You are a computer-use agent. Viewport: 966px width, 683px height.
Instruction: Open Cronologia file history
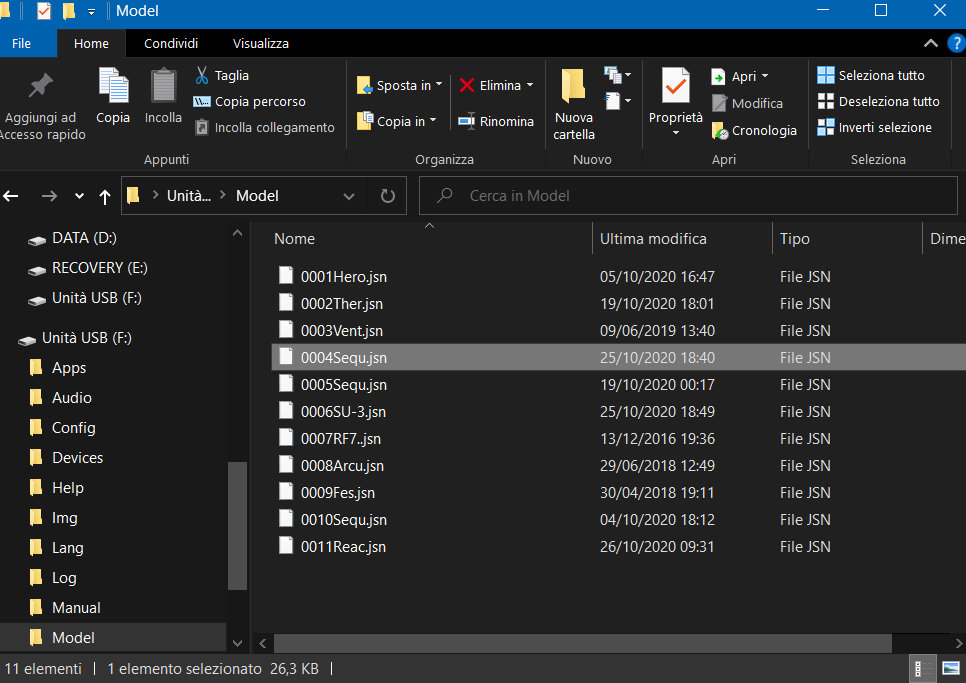754,131
